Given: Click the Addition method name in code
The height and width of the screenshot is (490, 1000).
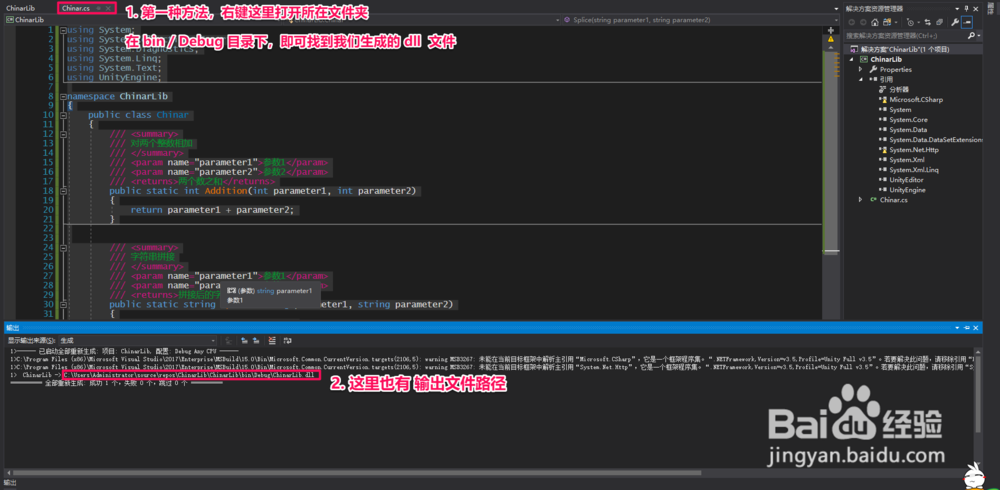Looking at the screenshot, I should point(225,191).
